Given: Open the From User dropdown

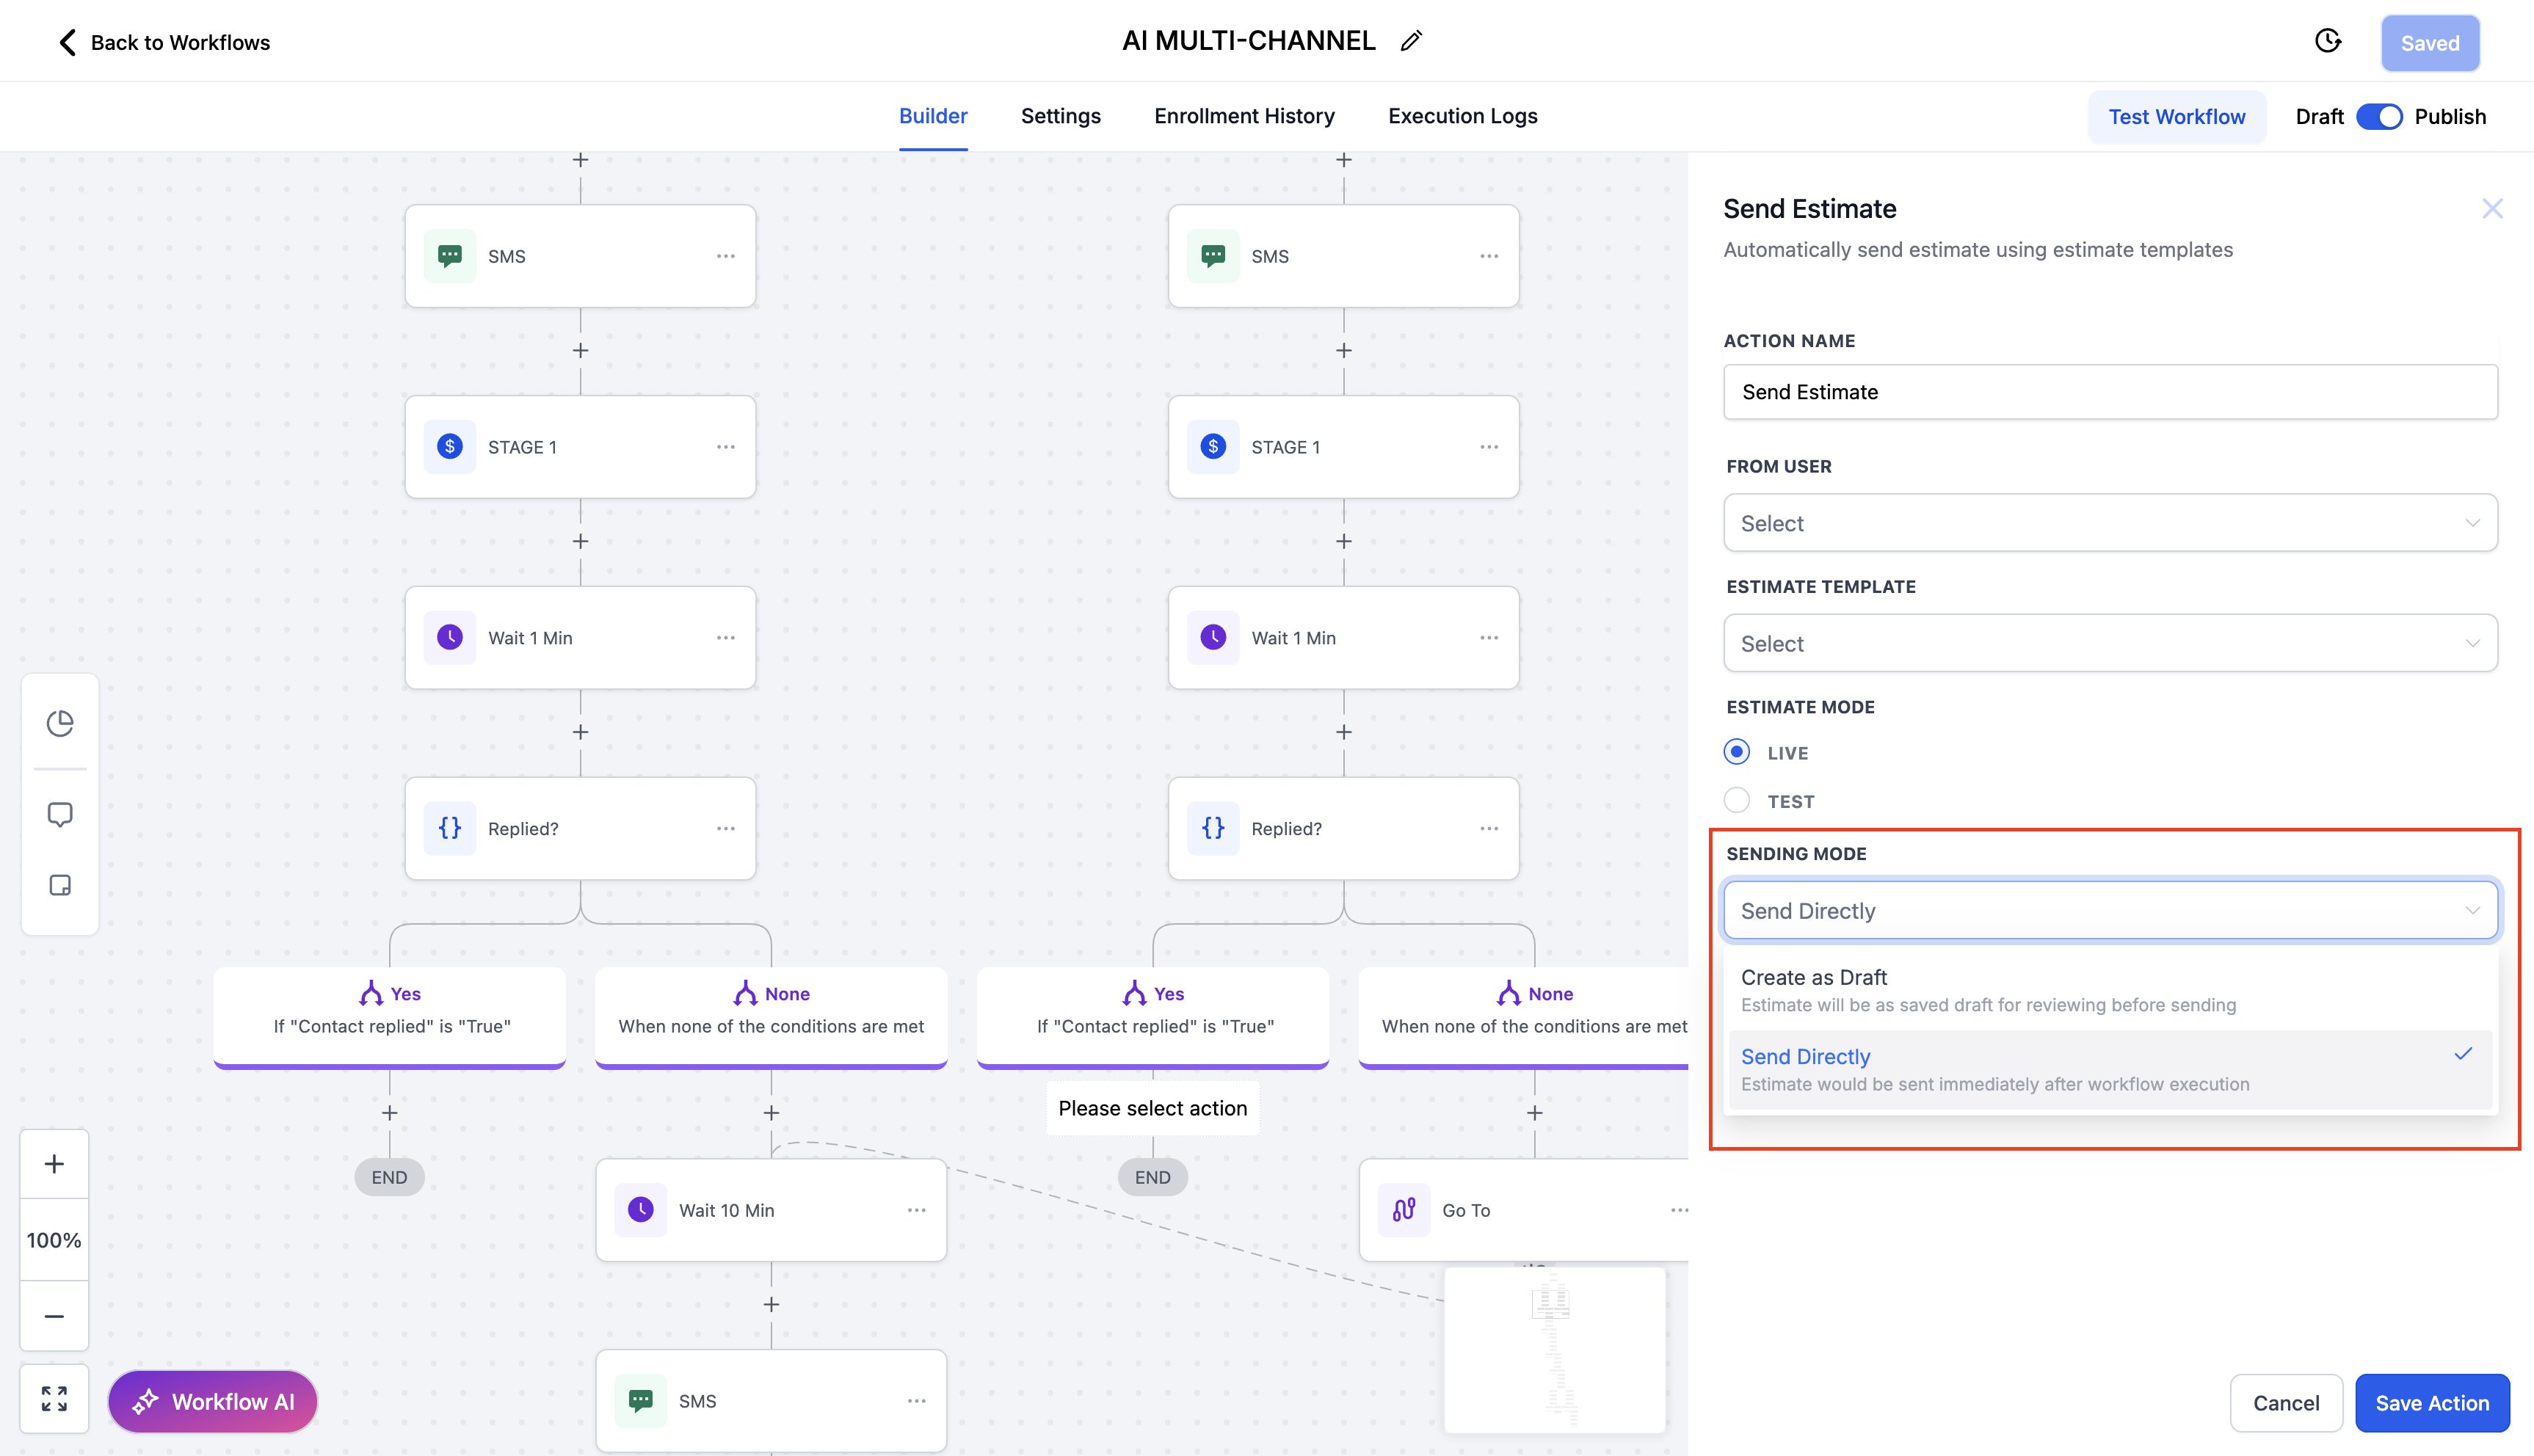Looking at the screenshot, I should point(2110,523).
